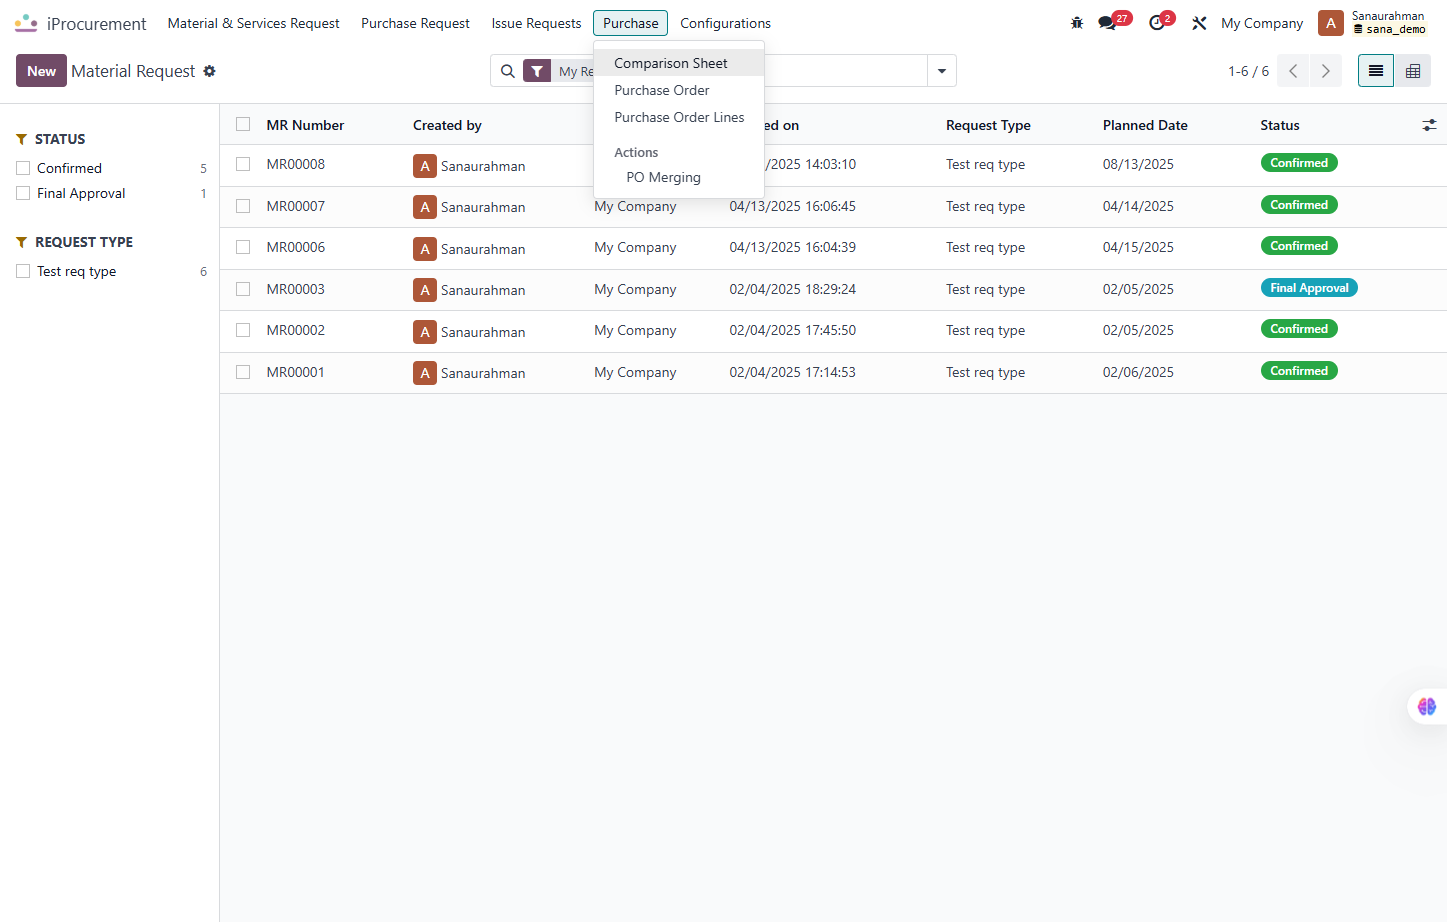Select all rows with the header checkbox
1447x922 pixels.
pyautogui.click(x=243, y=124)
